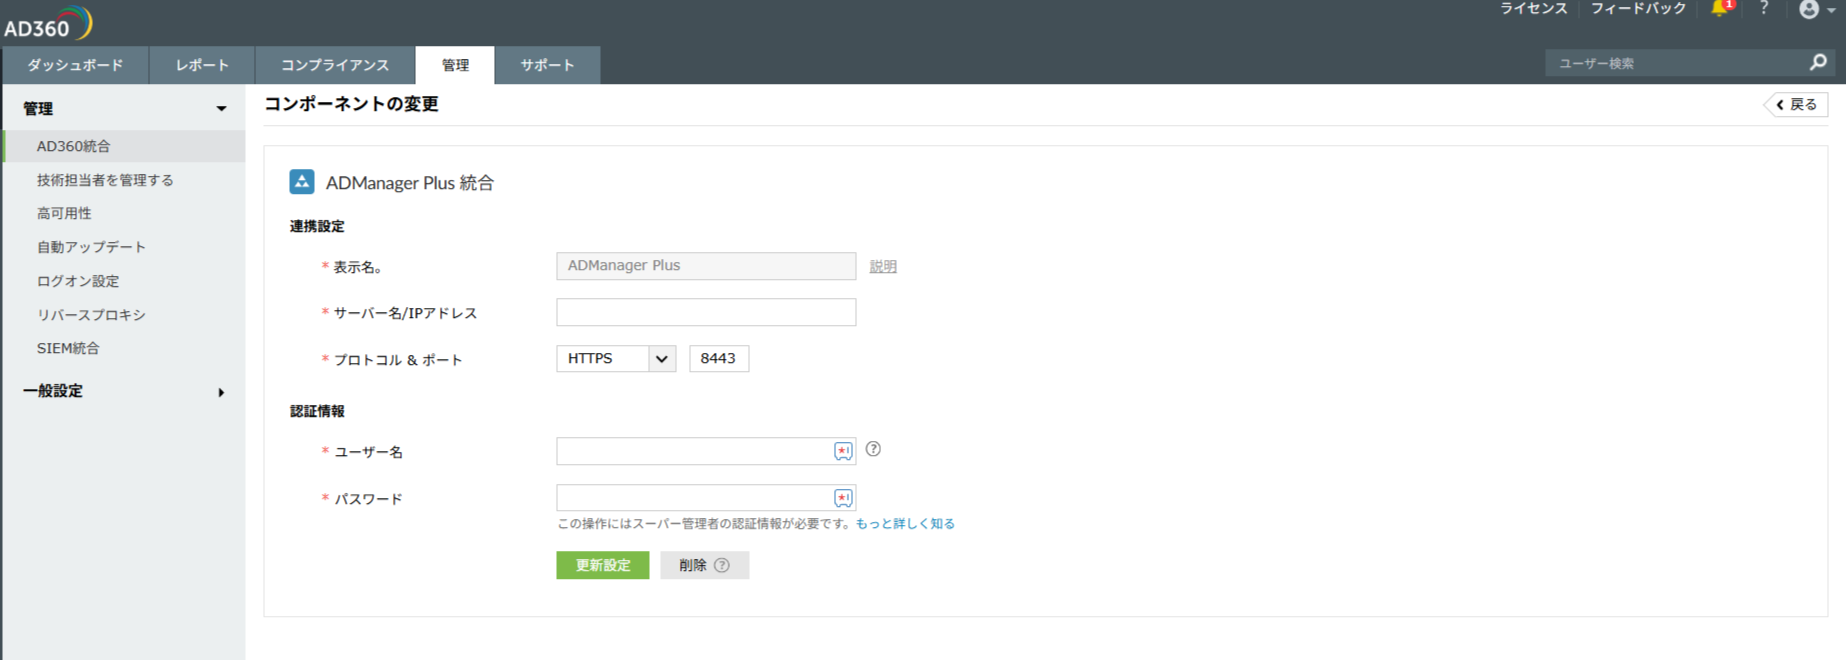The height and width of the screenshot is (660, 1846).
Task: Click the 戻る back button
Action: click(x=1797, y=104)
